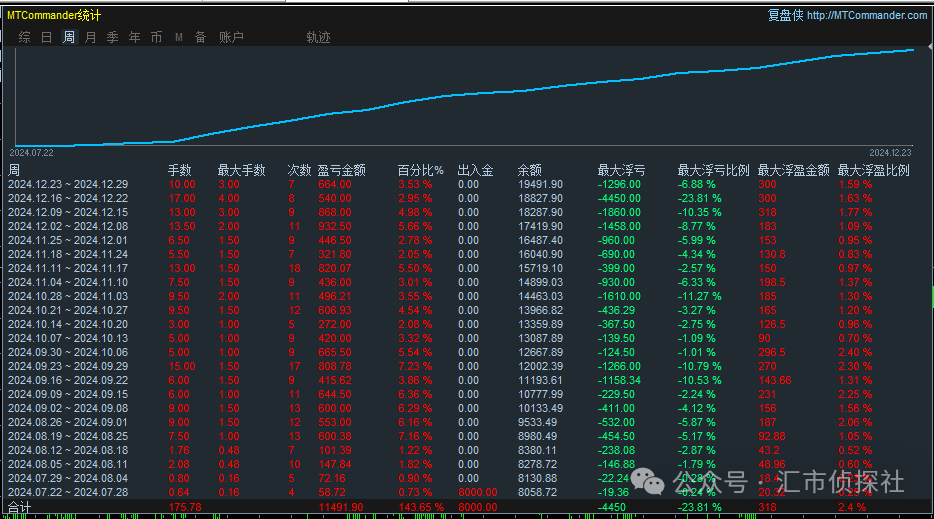This screenshot has width=934, height=519.
Task: Select week row 2024.08.05 ~ 2024.08.11
Action: [467, 464]
